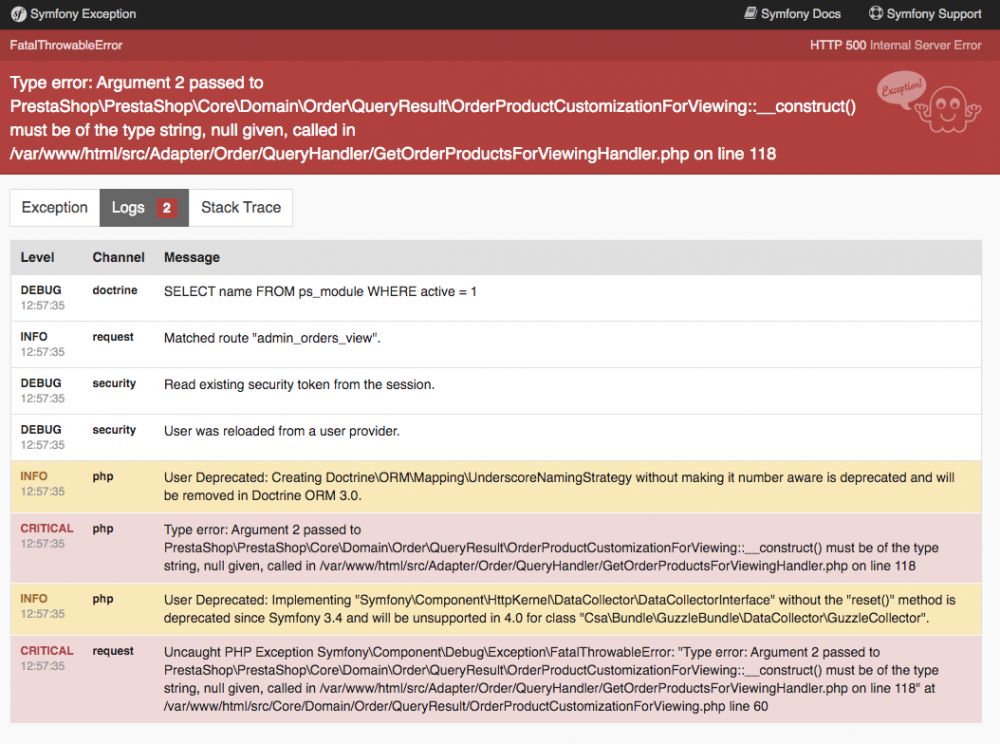Click the security channel beside Read existing token
The image size is (1000, 744).
point(114,384)
